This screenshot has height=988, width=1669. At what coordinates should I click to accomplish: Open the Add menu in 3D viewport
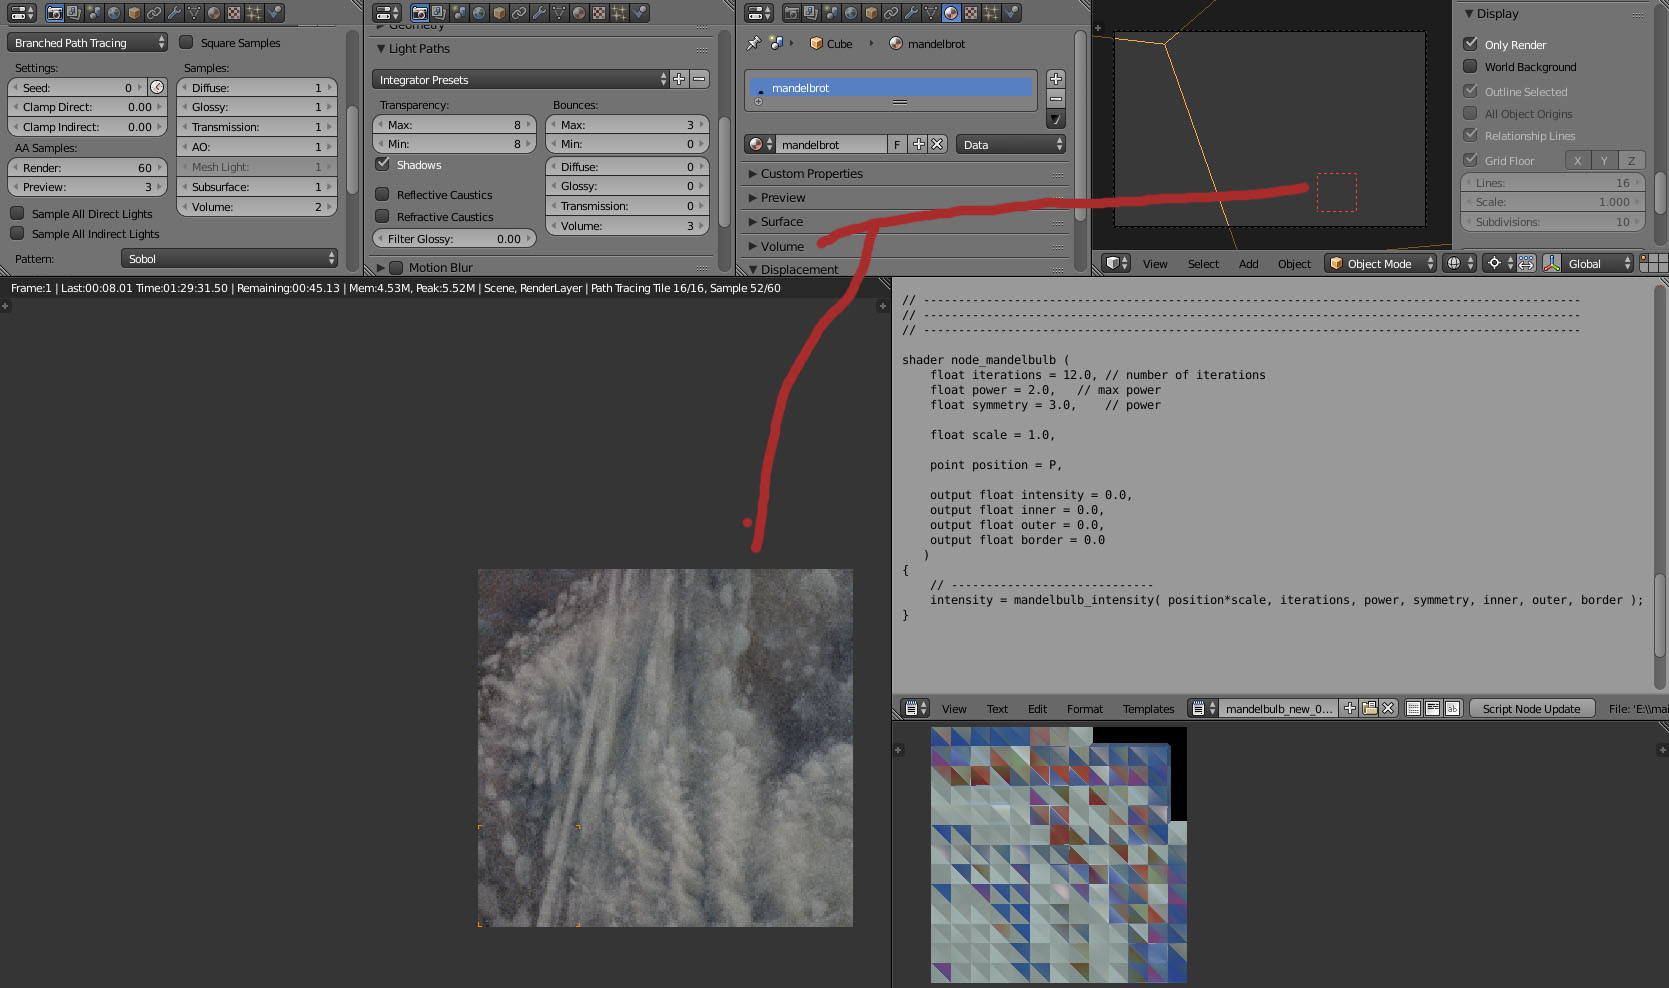click(x=1248, y=264)
